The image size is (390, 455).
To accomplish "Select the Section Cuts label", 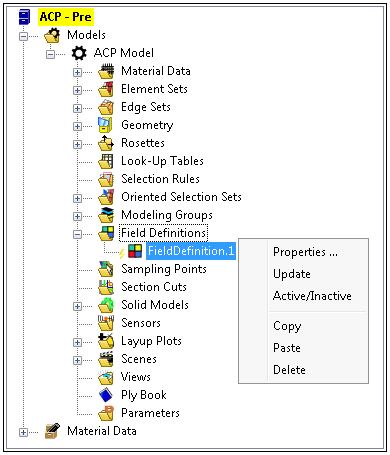I will click(154, 287).
